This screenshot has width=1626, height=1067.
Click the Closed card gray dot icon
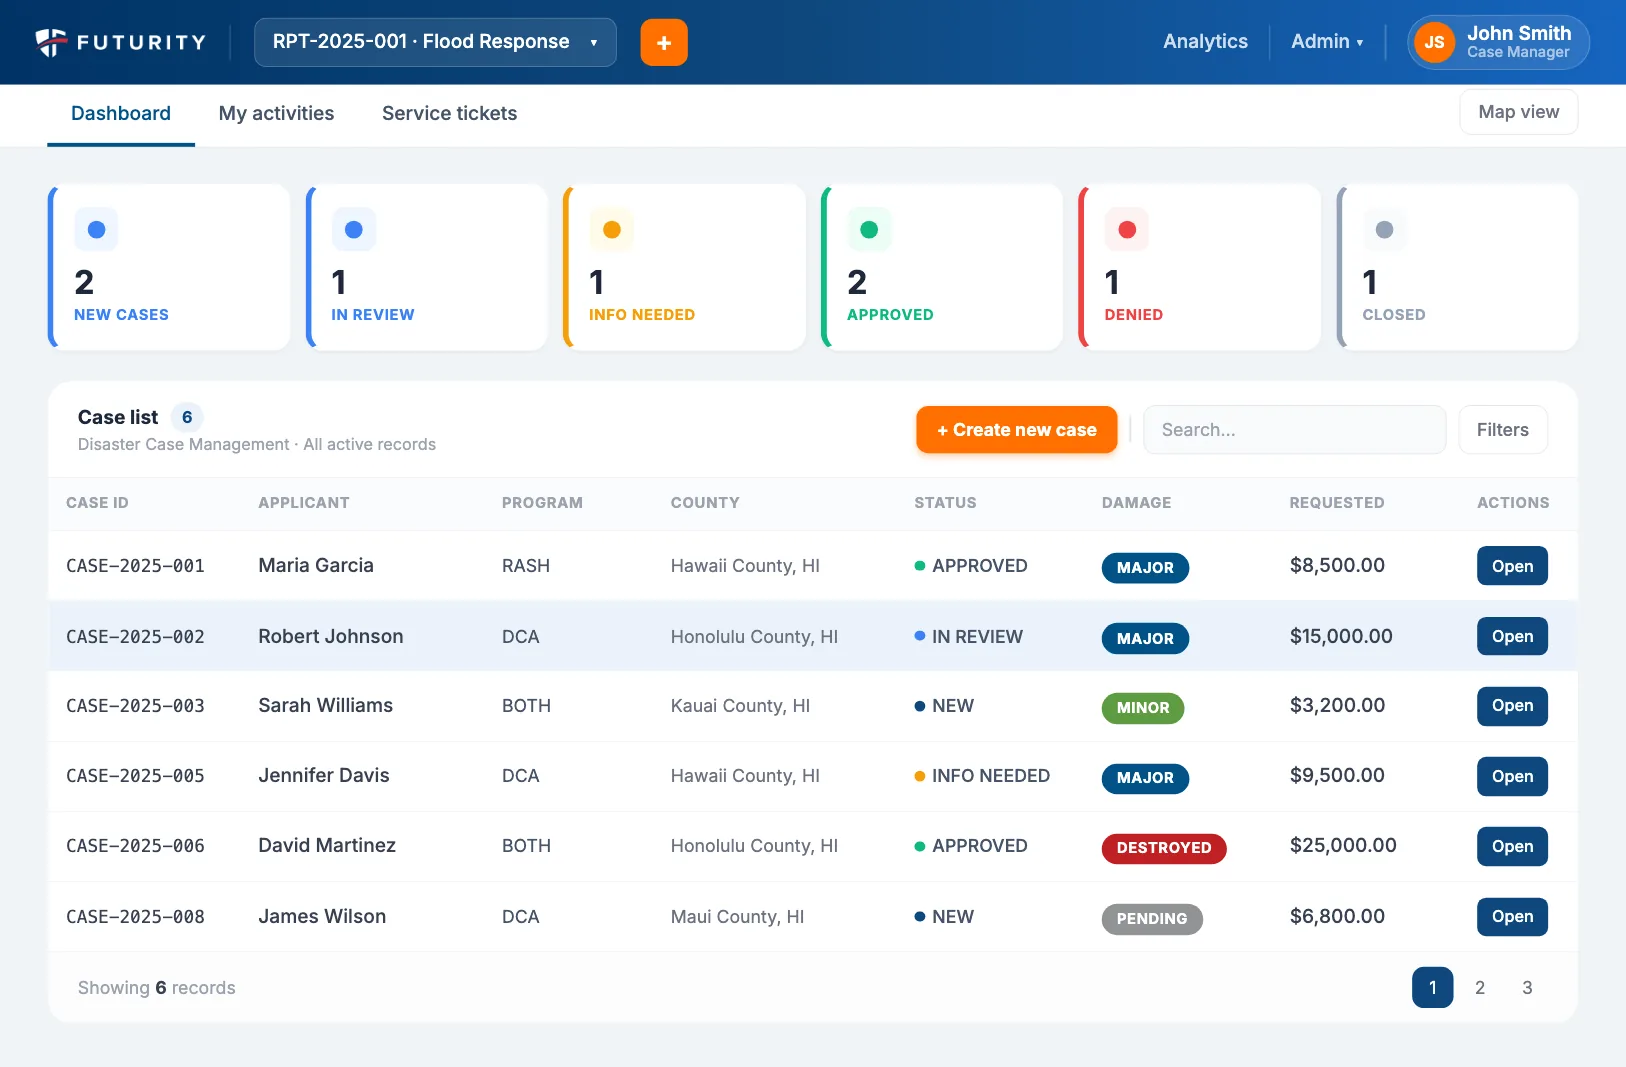1384,230
